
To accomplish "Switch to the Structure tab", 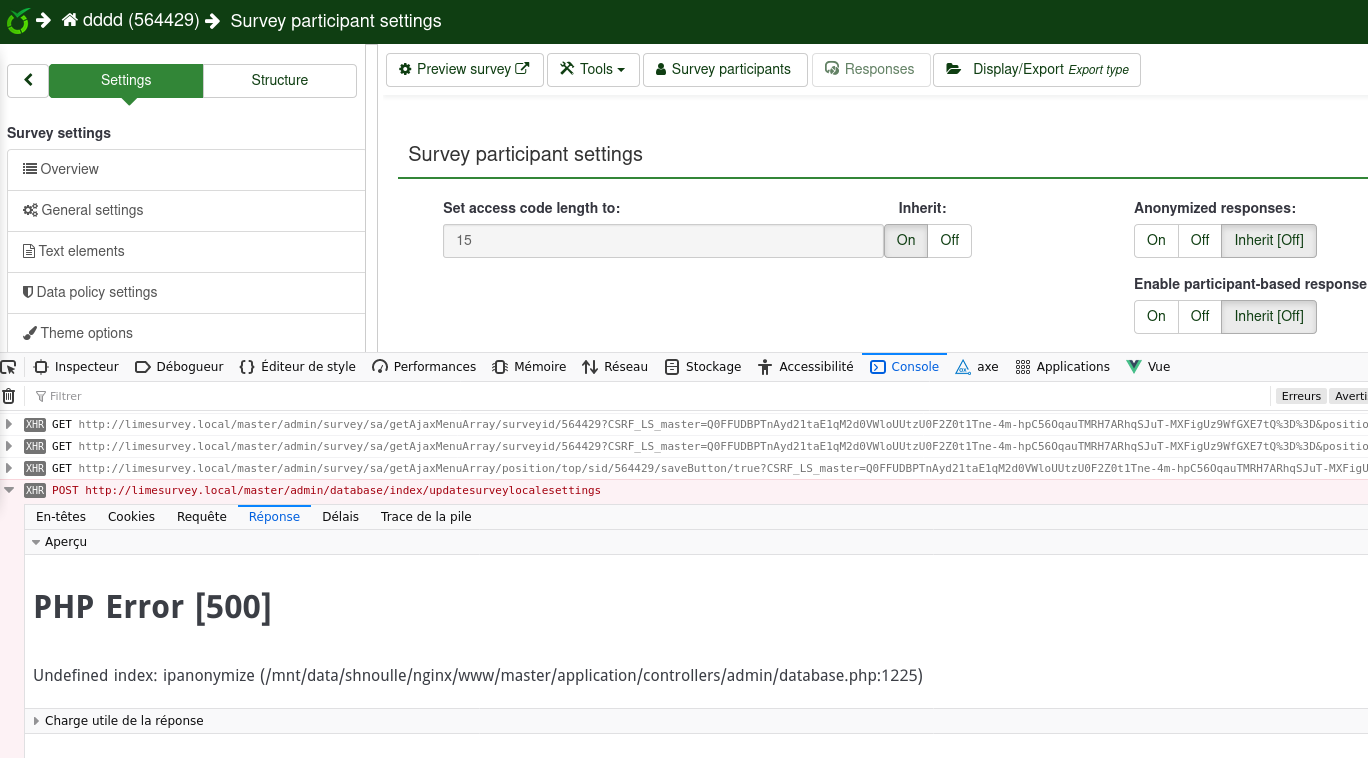I will tap(279, 80).
